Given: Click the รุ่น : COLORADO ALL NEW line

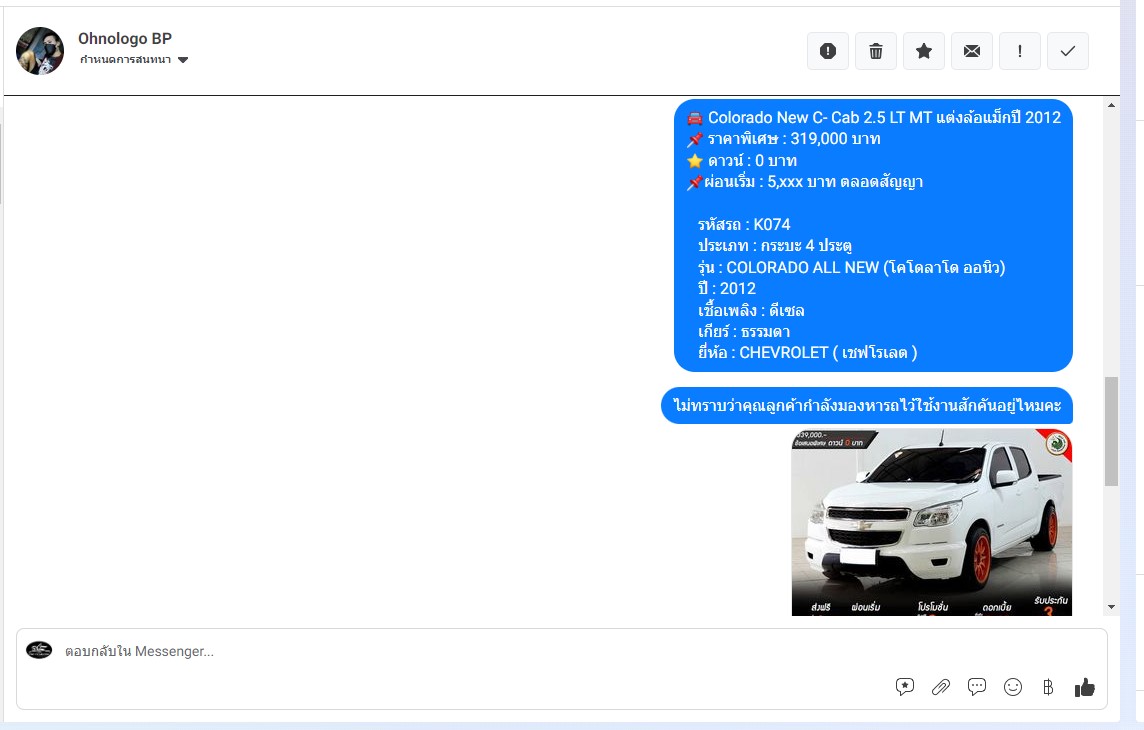Looking at the screenshot, I should tap(851, 268).
